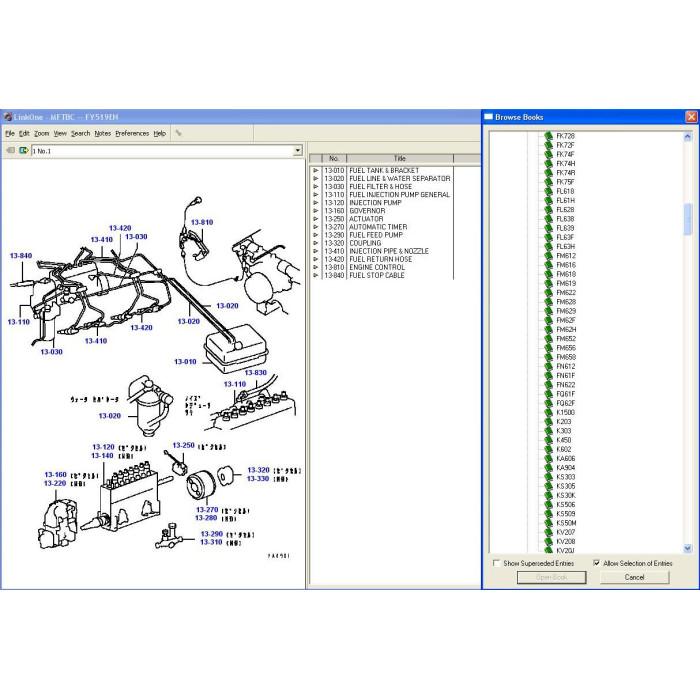Screen dimensions: 700x700
Task: Toggle Allow Selection of Entries checkbox
Action: 596,563
